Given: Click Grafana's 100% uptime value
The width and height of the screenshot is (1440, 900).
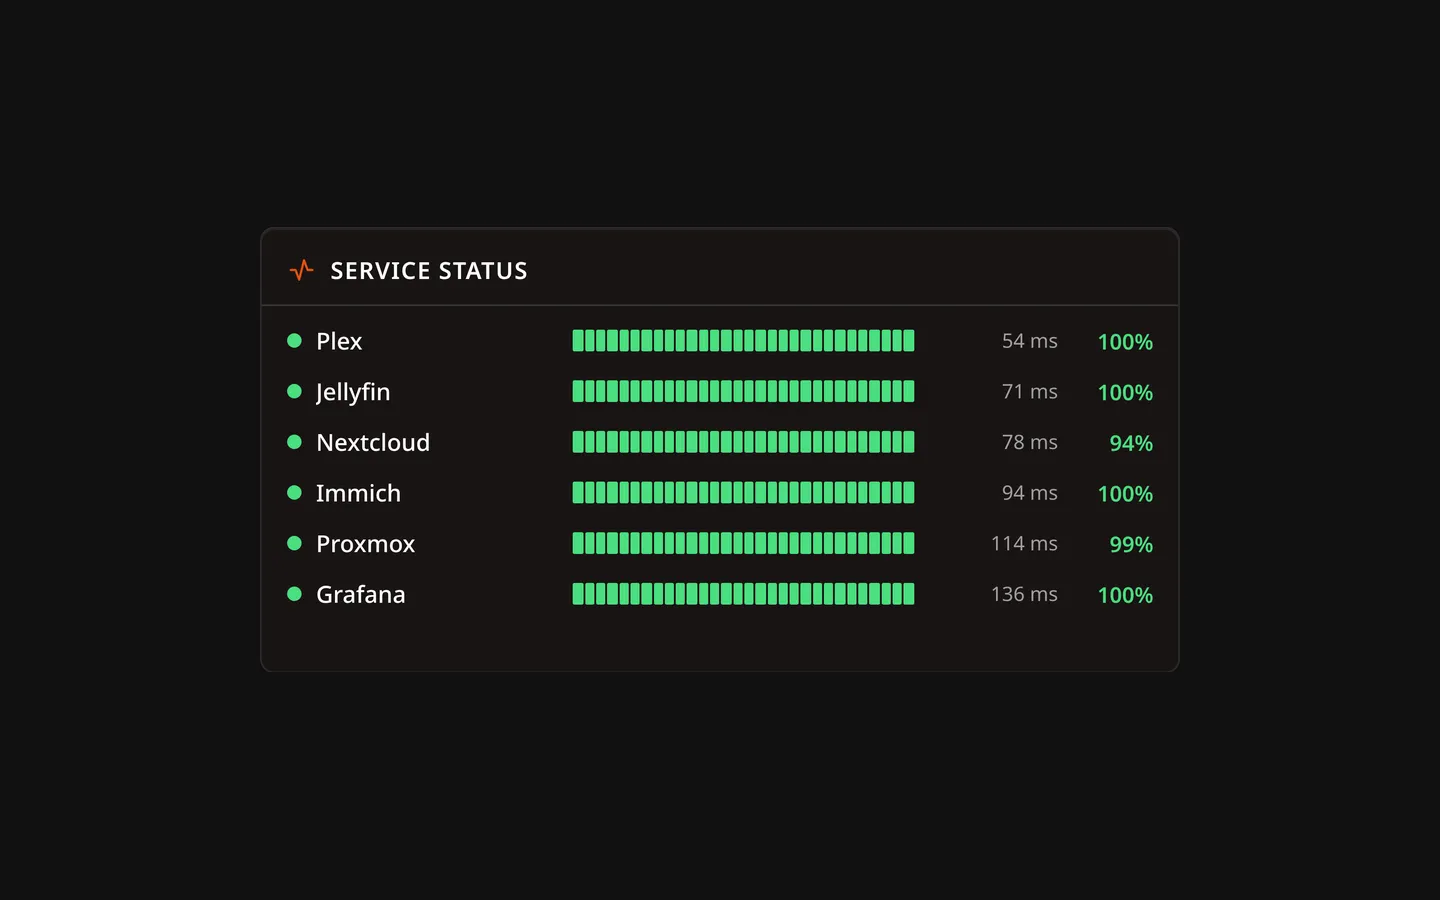Looking at the screenshot, I should [1125, 595].
